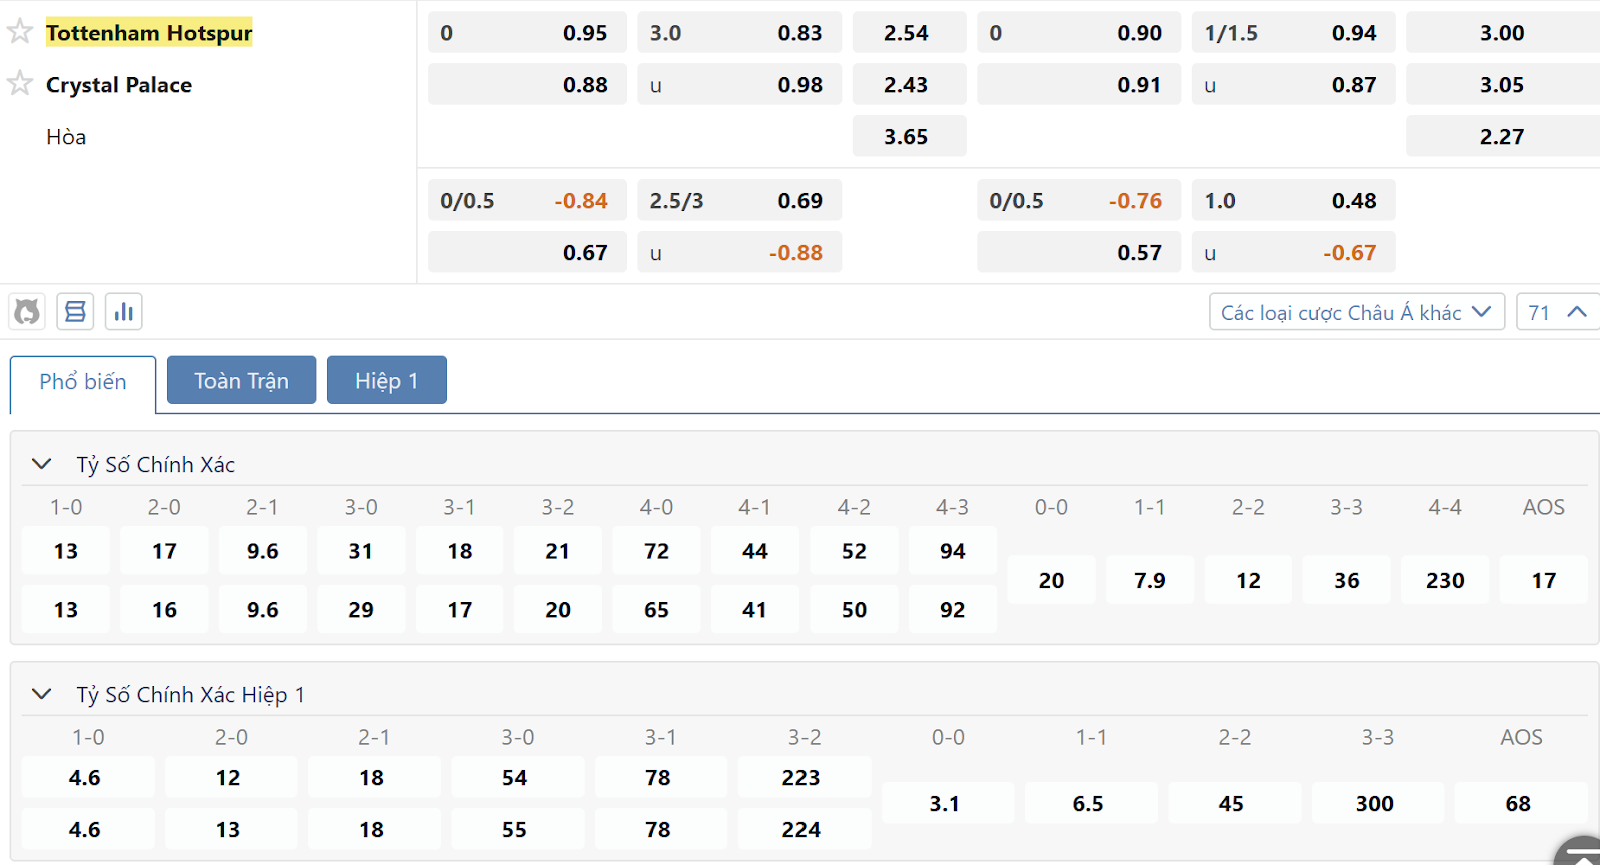Image resolution: width=1600 pixels, height=865 pixels.
Task: Select first-half handicap 0 odds 0.90
Action: point(1079,33)
